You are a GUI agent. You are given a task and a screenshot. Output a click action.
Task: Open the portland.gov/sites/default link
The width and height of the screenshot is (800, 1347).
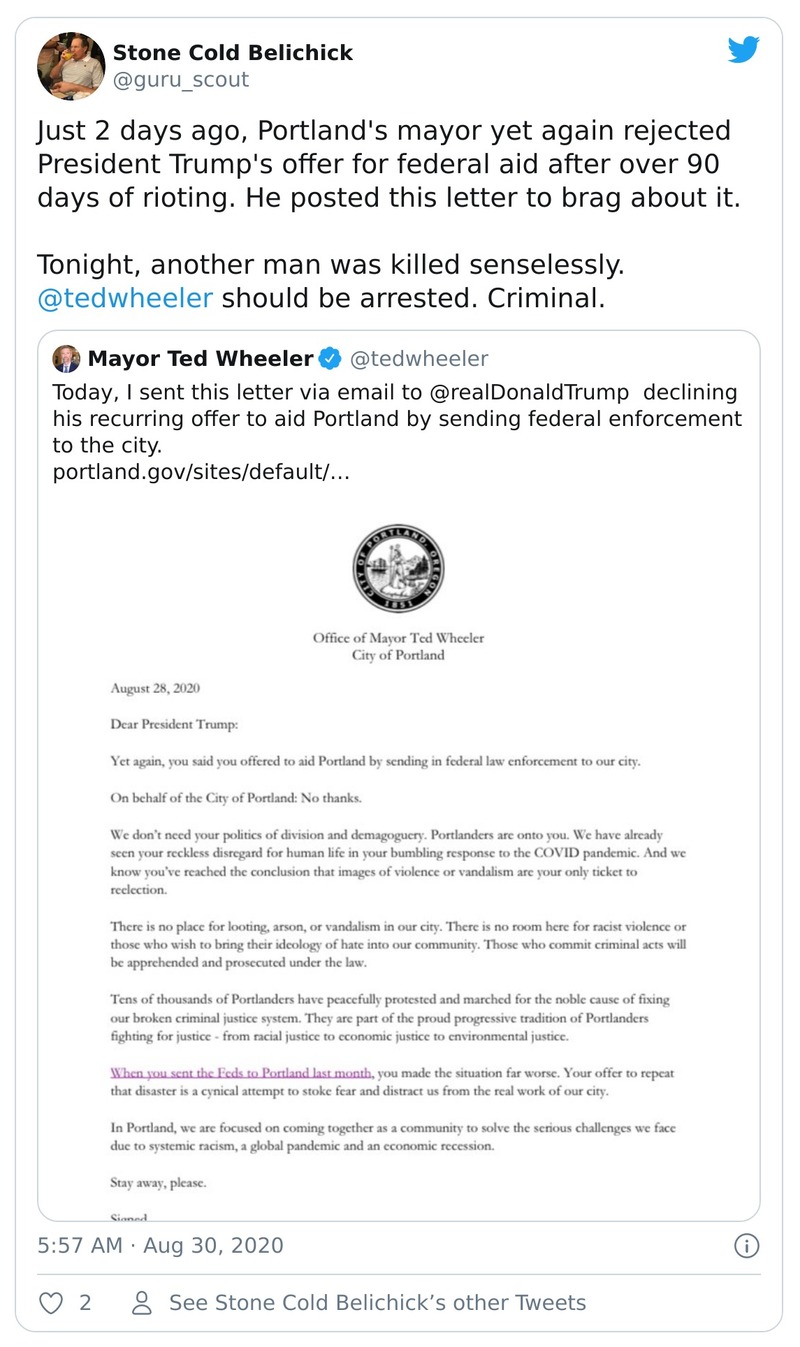(200, 470)
